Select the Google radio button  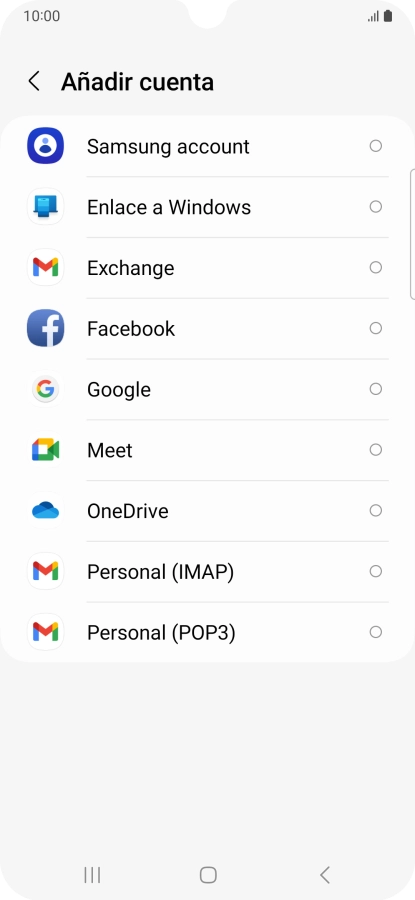(376, 389)
